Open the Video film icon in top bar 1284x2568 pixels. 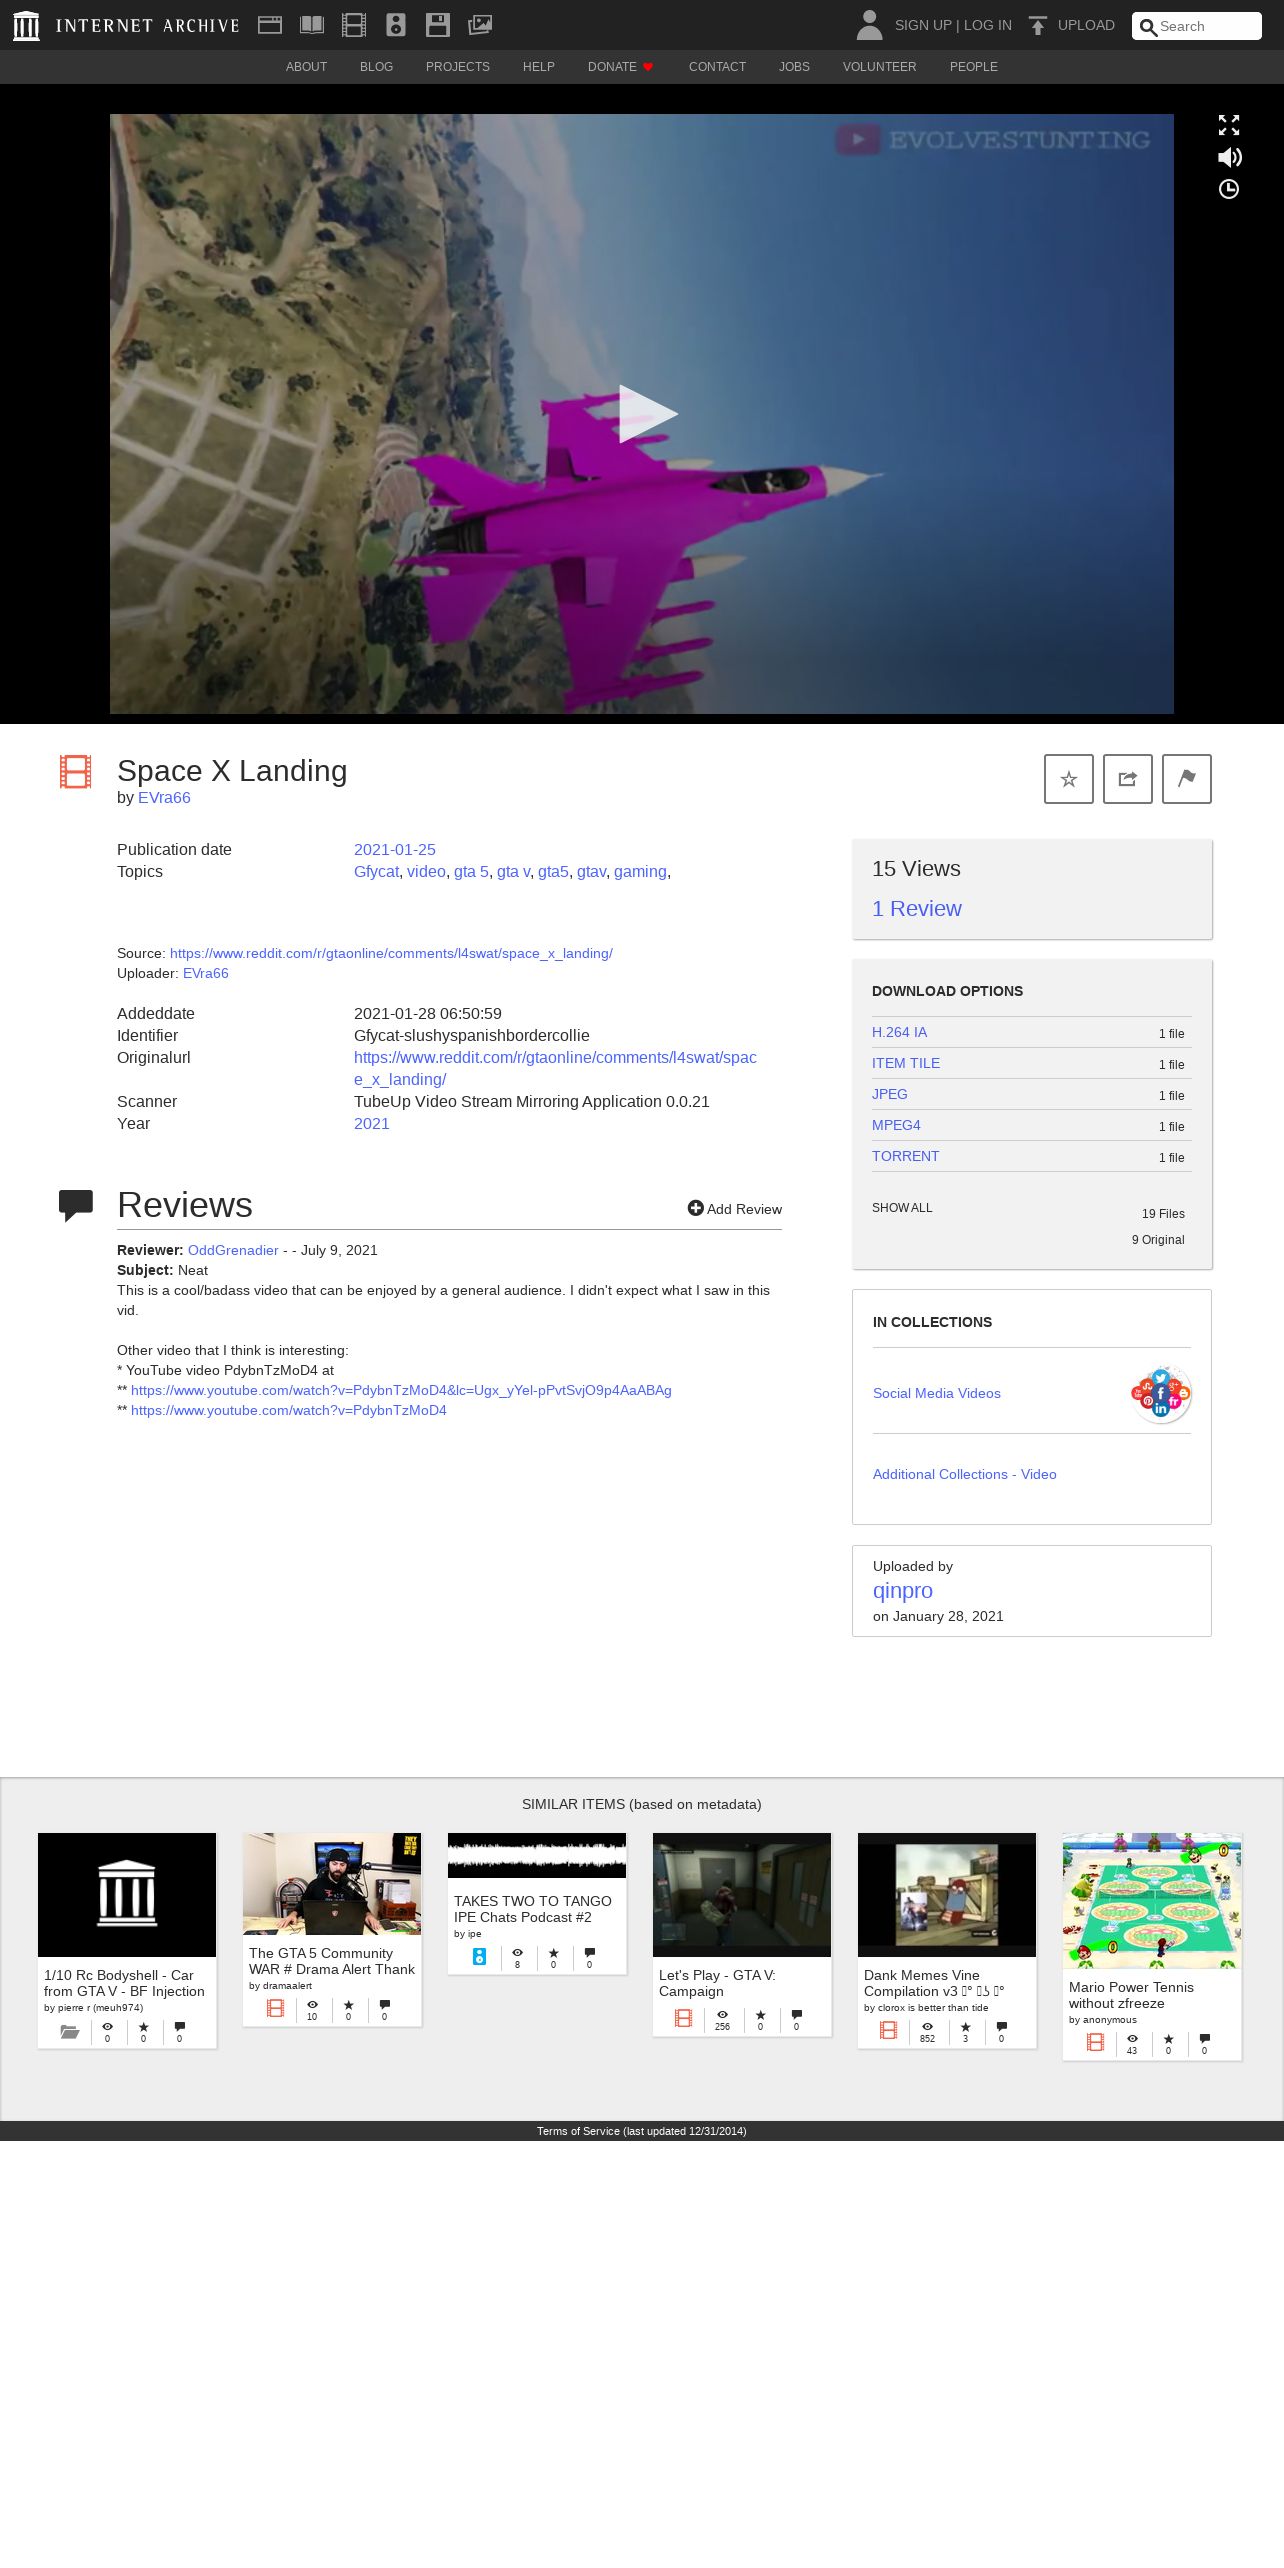(x=354, y=25)
